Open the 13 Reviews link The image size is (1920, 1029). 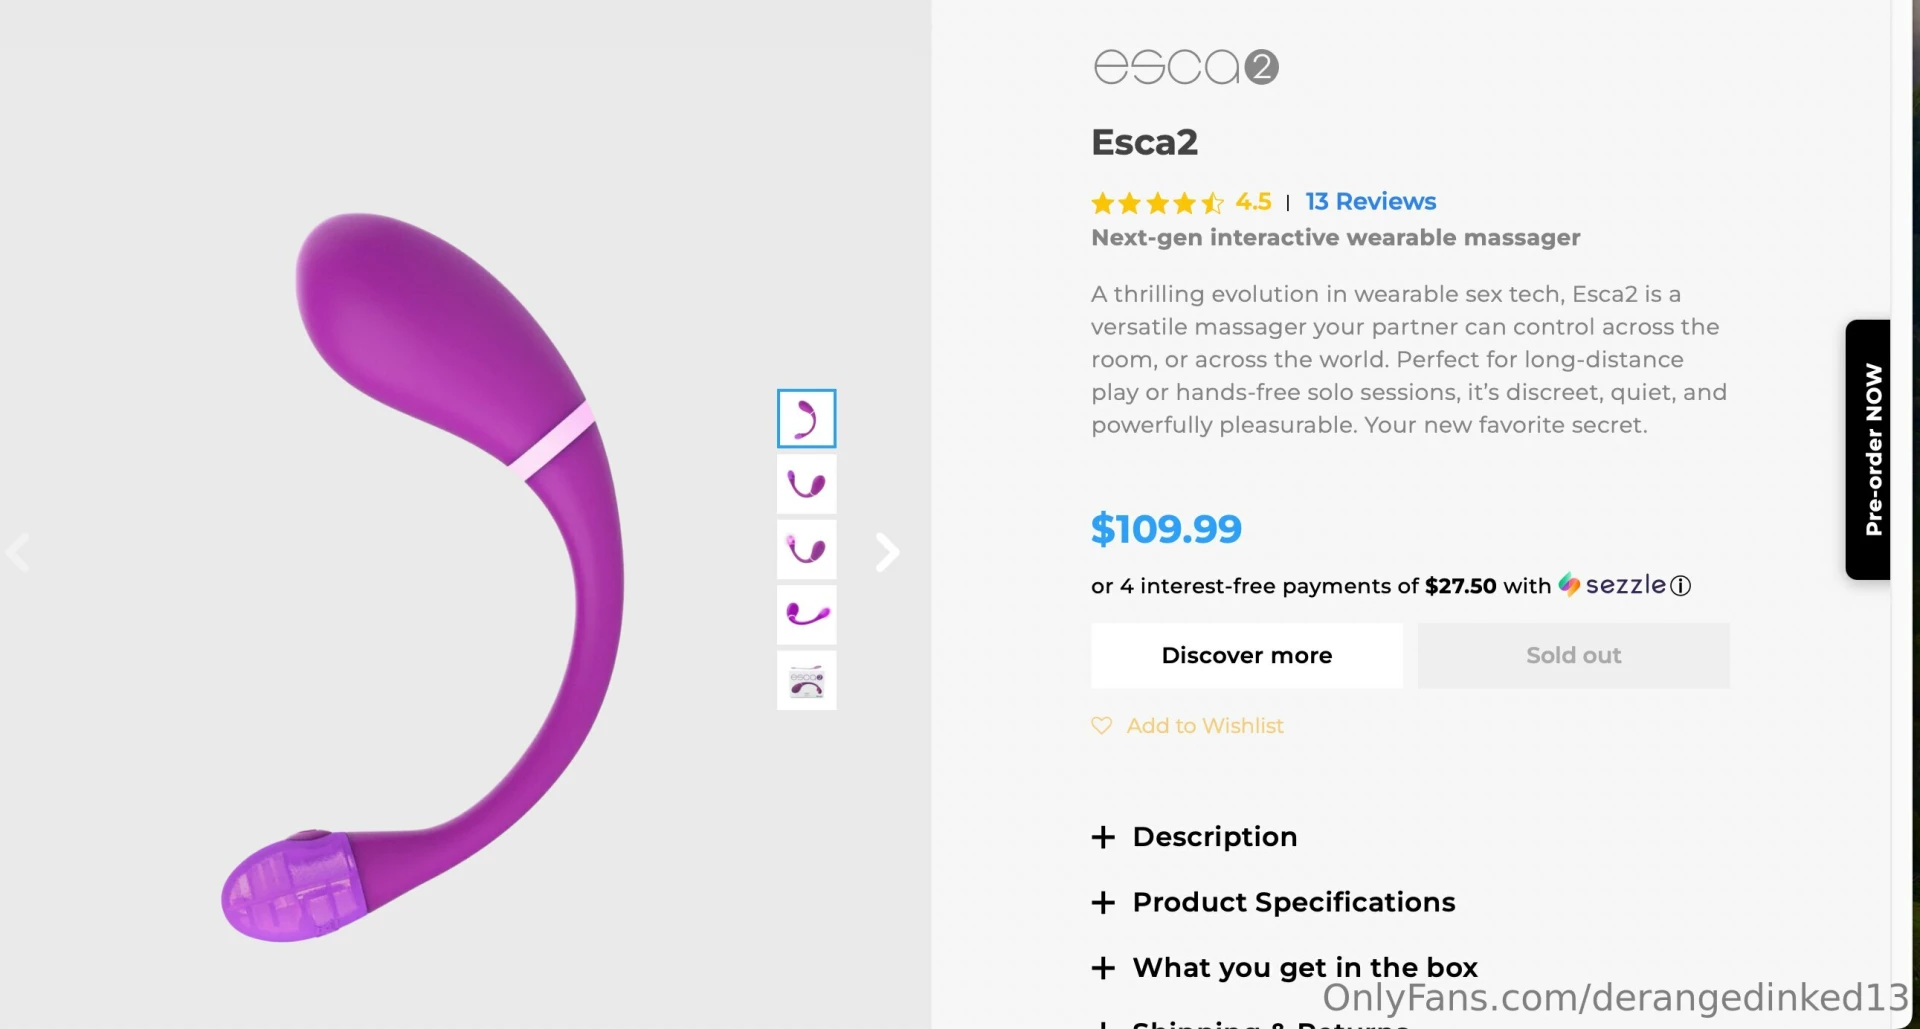(1370, 202)
